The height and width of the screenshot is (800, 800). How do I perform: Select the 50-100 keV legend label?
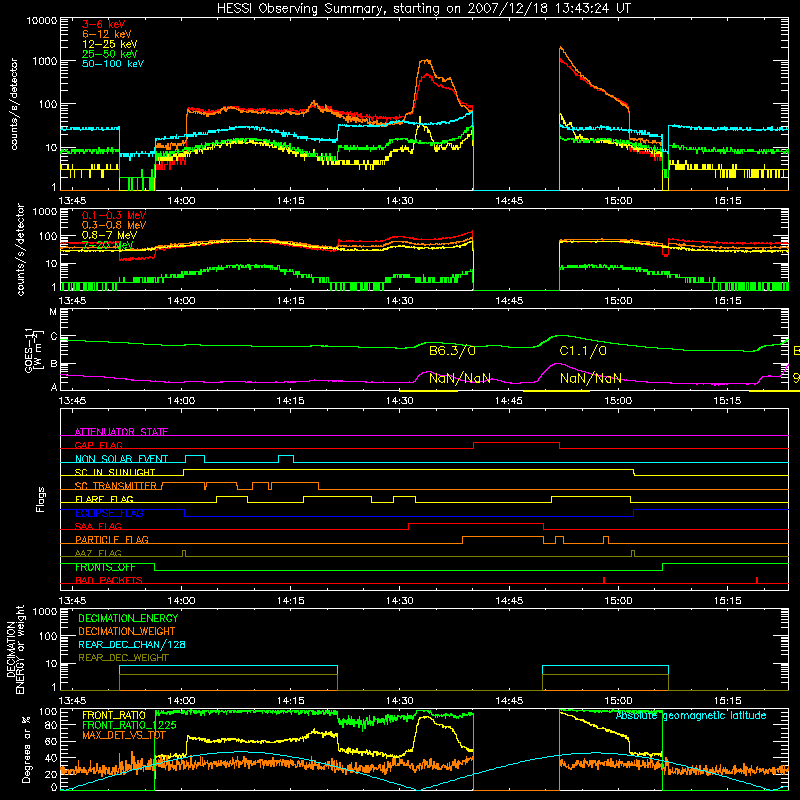point(113,64)
